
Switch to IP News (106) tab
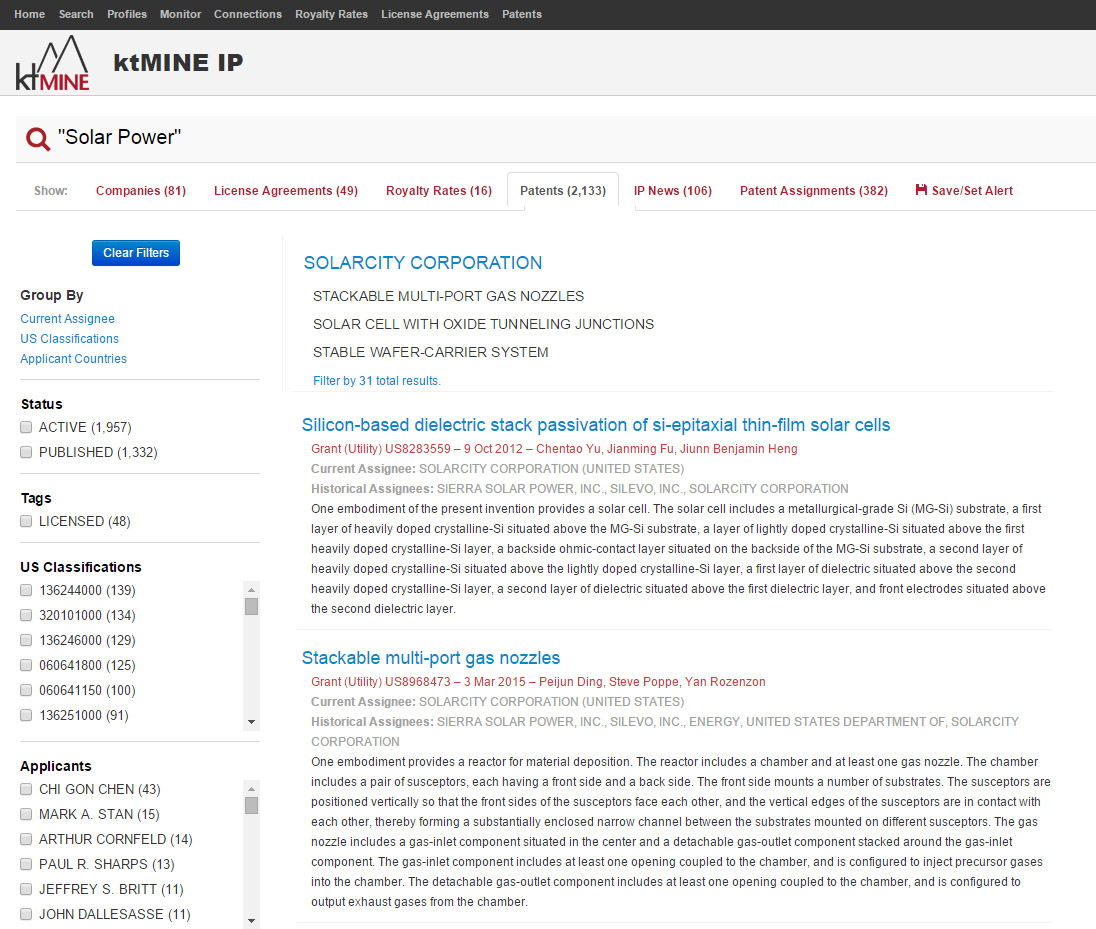pos(672,191)
